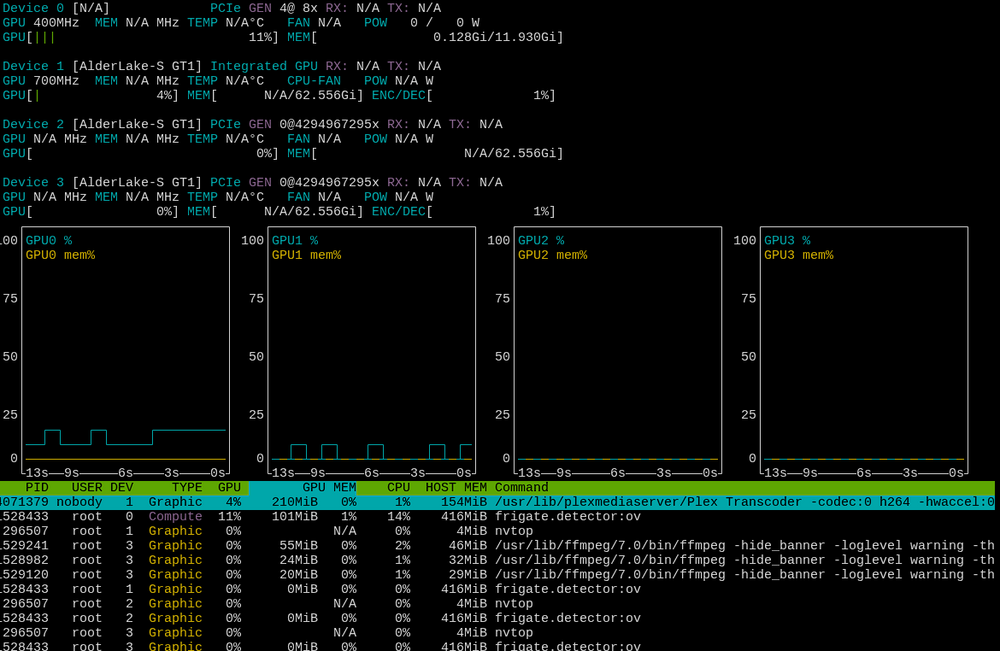Image resolution: width=1000 pixels, height=651 pixels.
Task: Click Device 0 MEM usage bar
Action: coord(425,38)
